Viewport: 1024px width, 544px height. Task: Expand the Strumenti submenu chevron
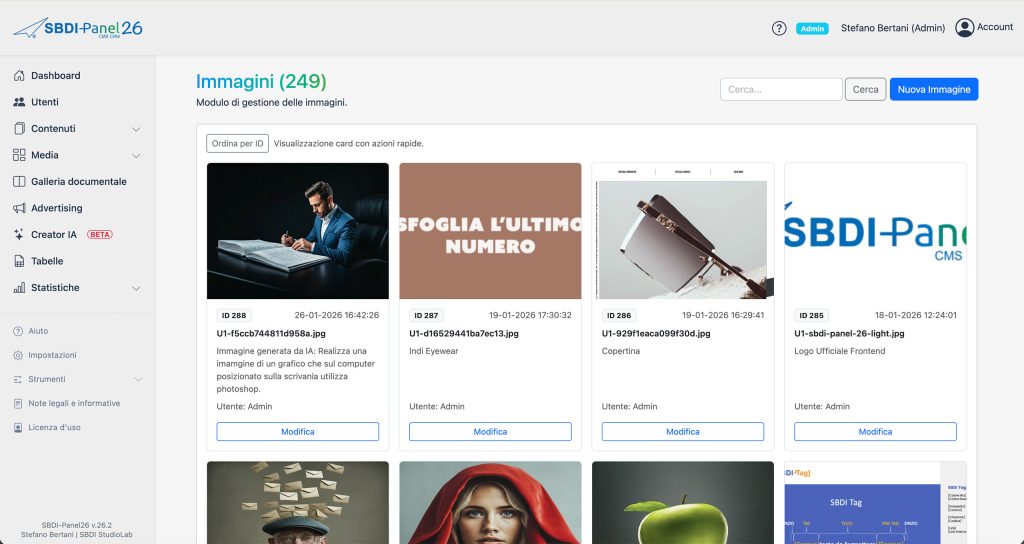click(138, 379)
